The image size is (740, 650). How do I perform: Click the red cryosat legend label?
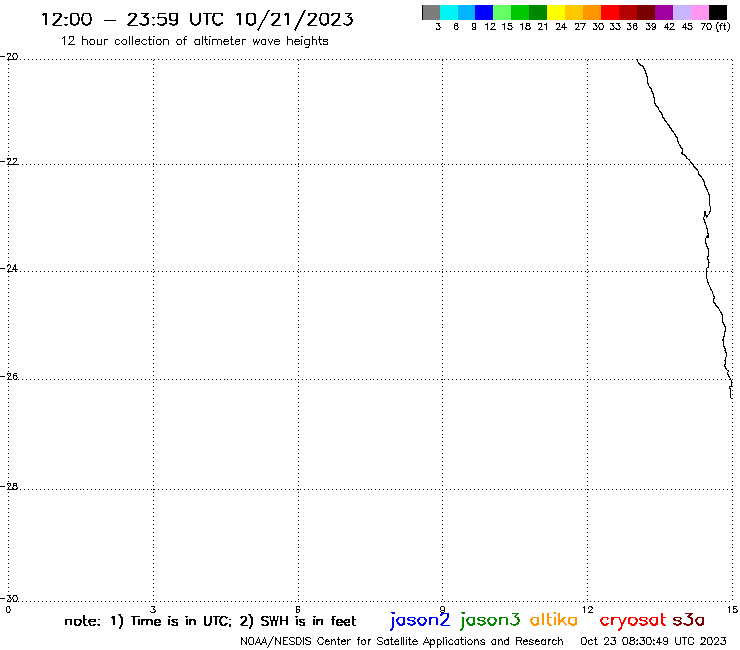pos(633,621)
